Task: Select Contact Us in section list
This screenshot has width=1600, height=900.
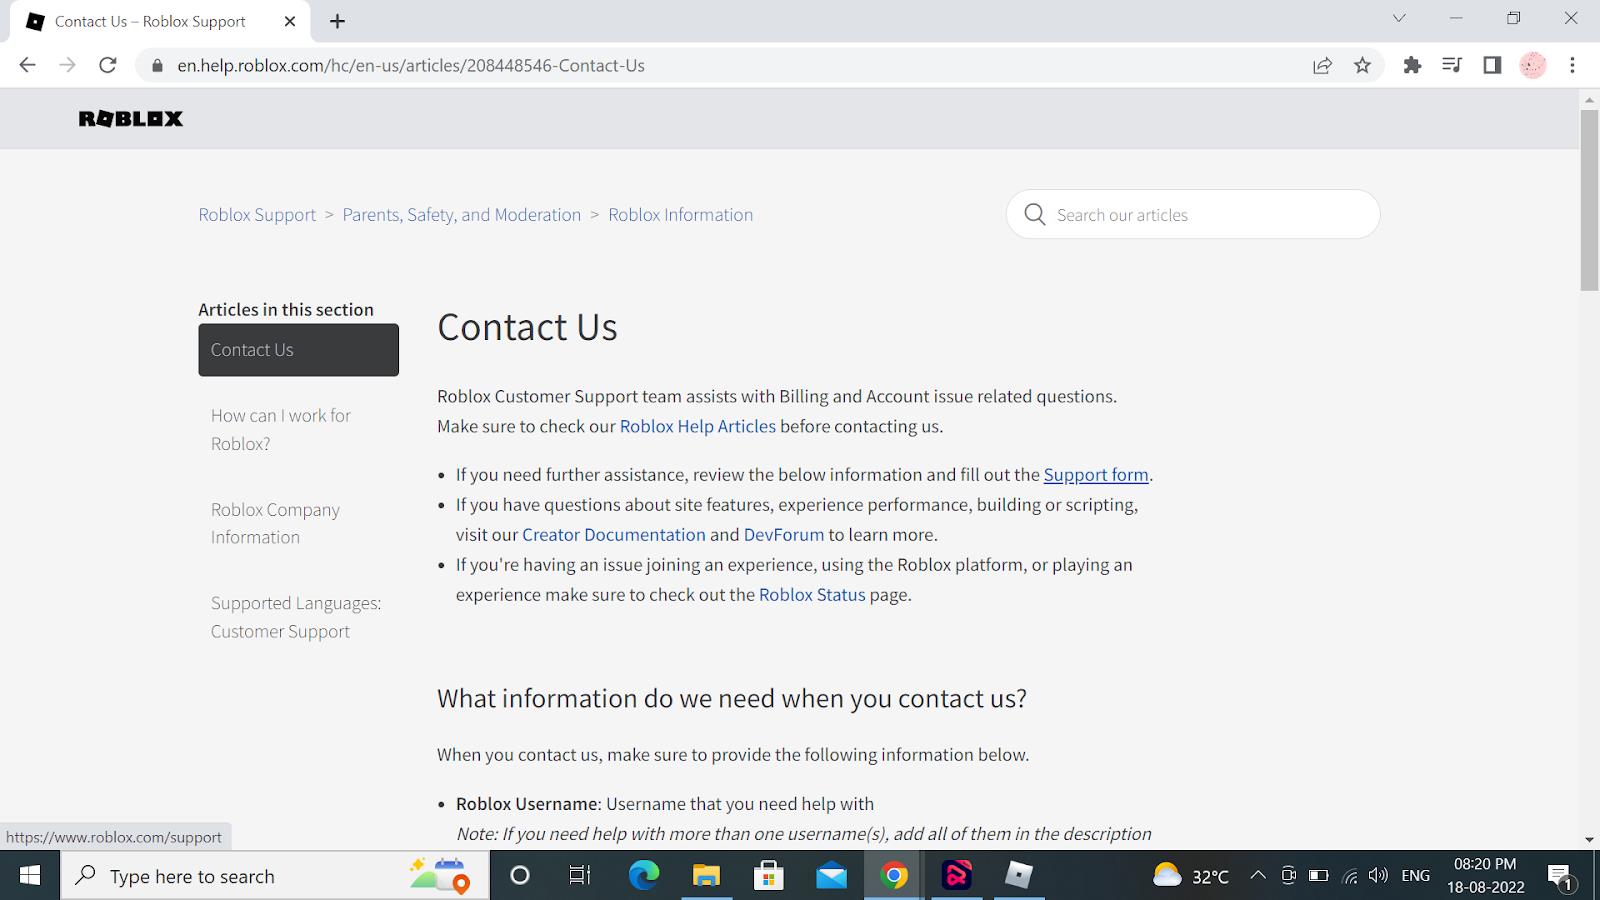Action: [x=298, y=350]
